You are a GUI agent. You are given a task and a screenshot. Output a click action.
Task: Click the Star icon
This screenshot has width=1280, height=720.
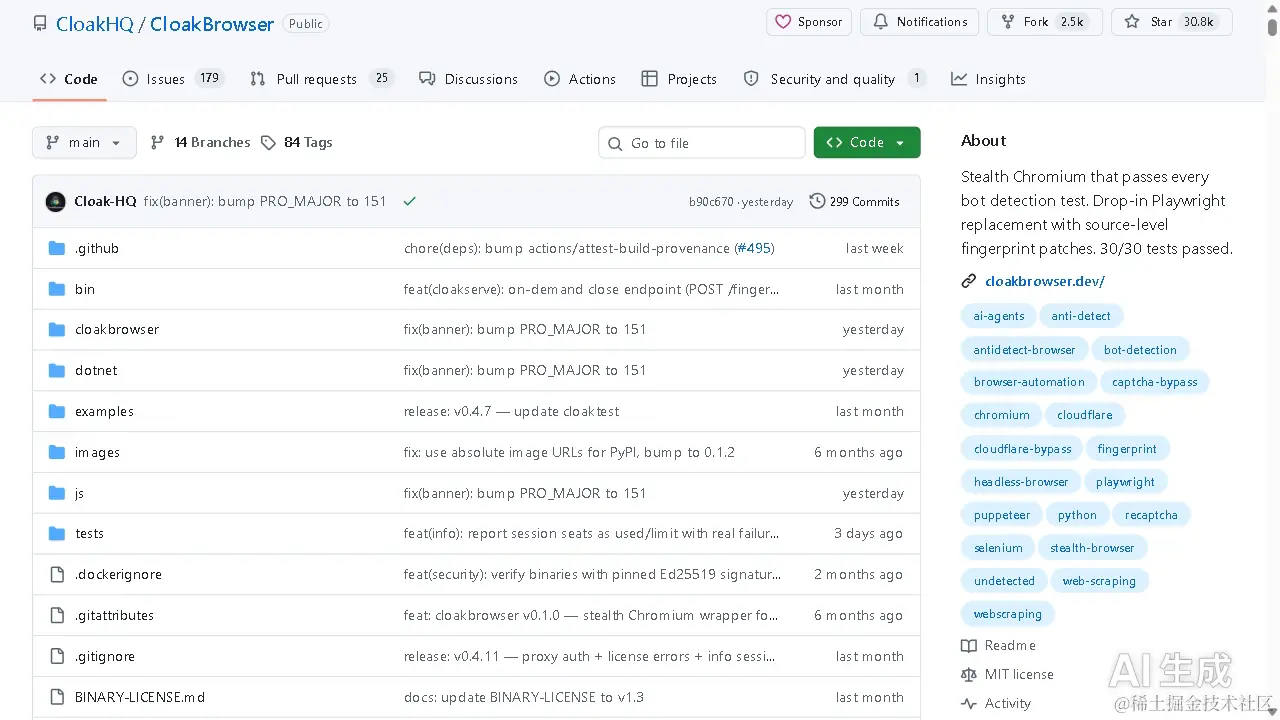(1132, 22)
